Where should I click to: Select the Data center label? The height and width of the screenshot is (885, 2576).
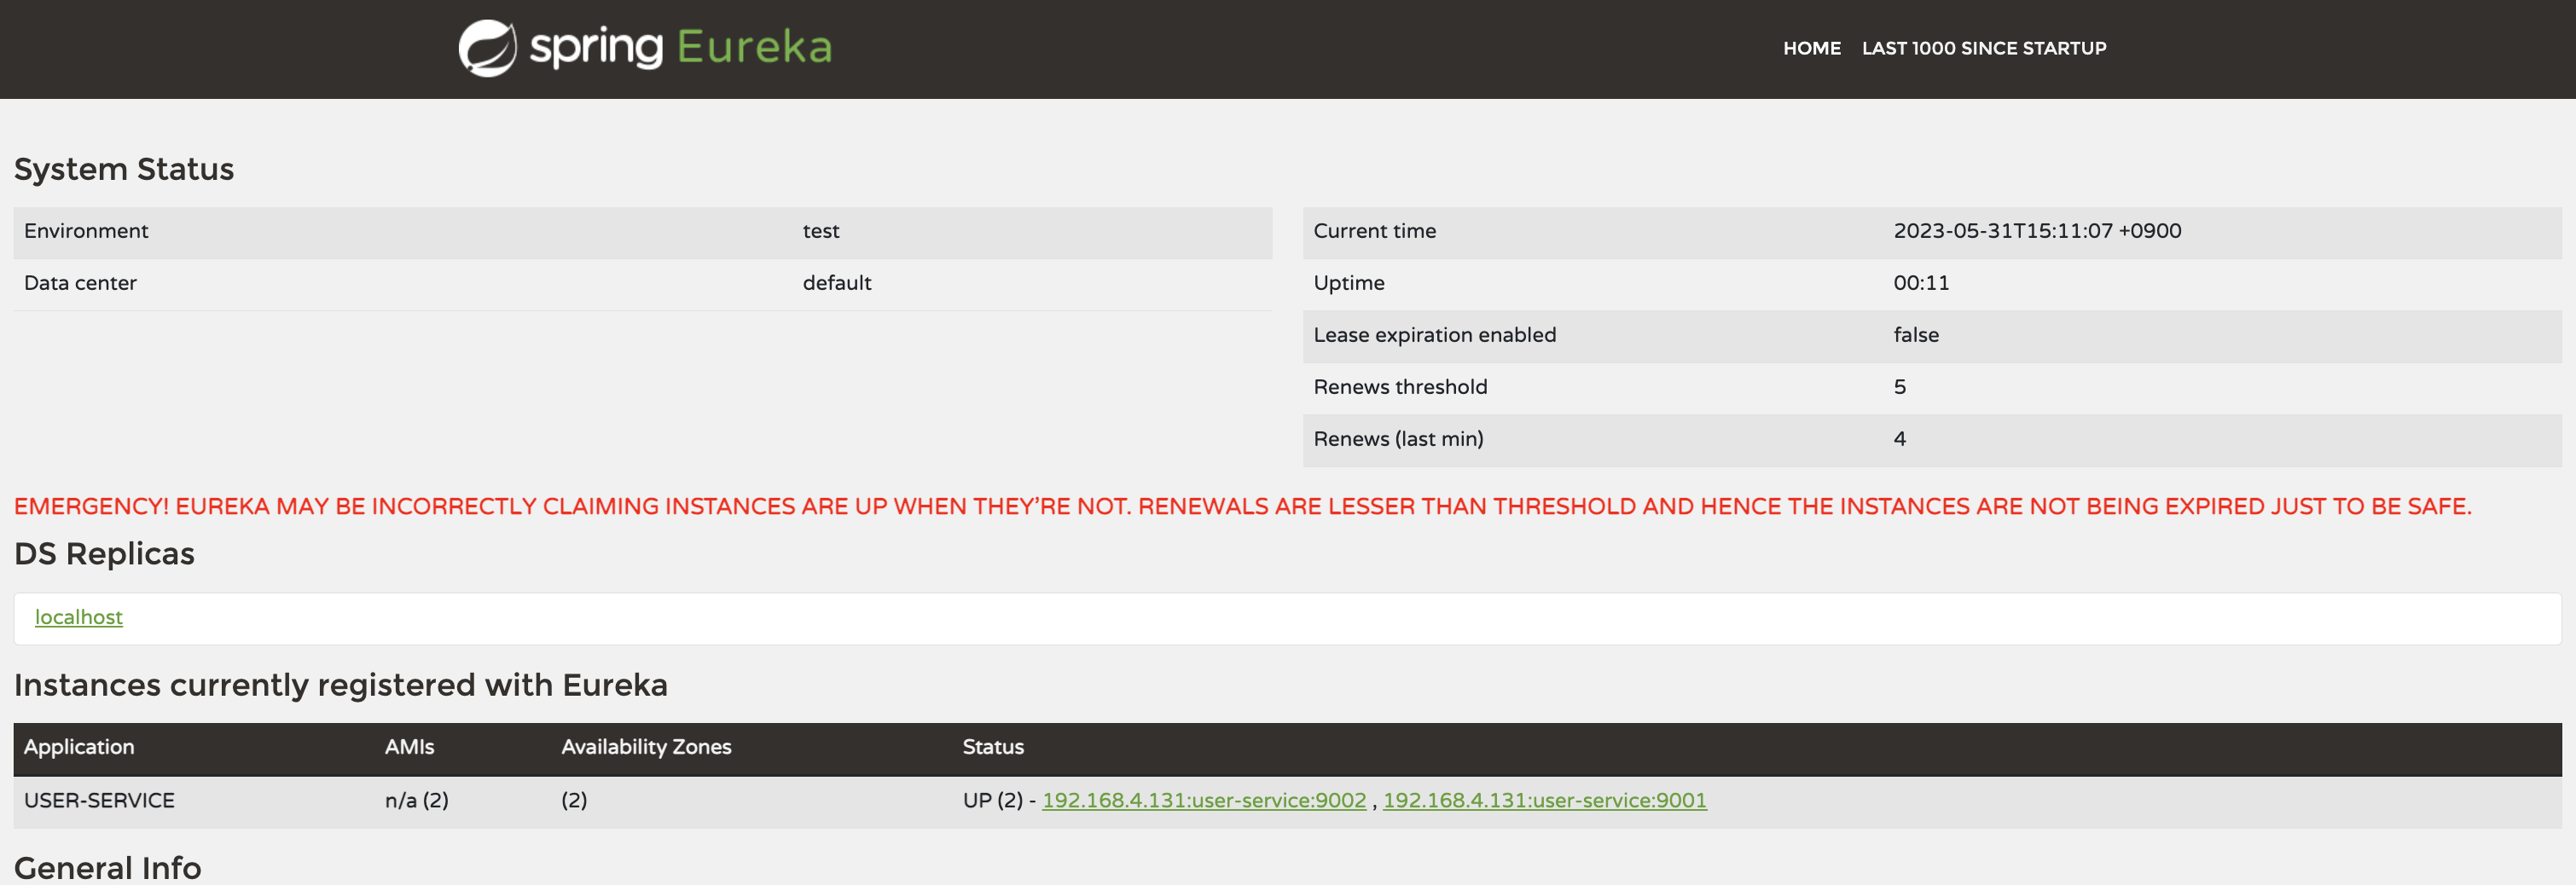click(80, 283)
